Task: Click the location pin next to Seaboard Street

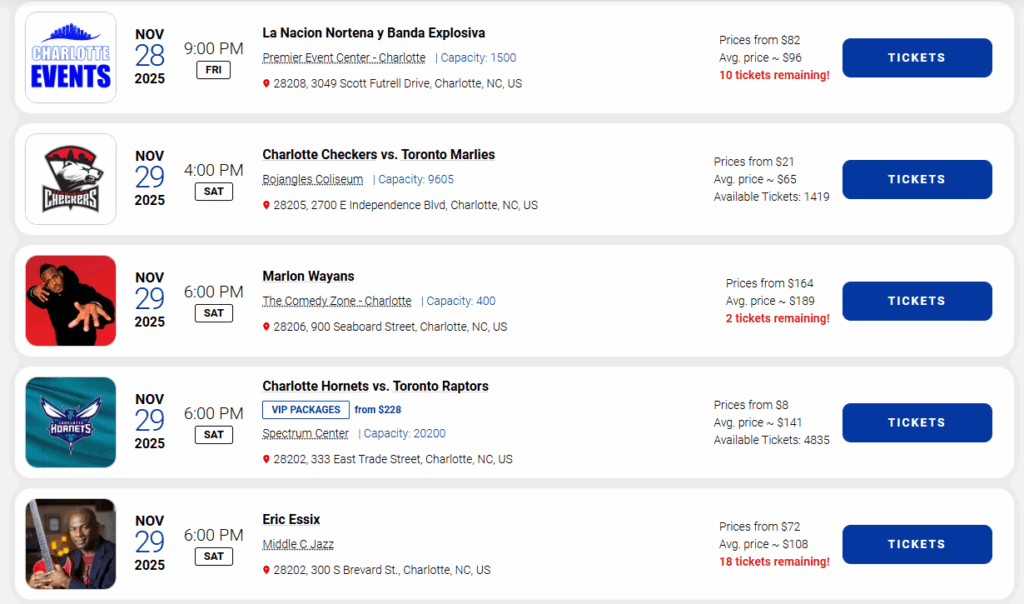Action: pos(266,327)
